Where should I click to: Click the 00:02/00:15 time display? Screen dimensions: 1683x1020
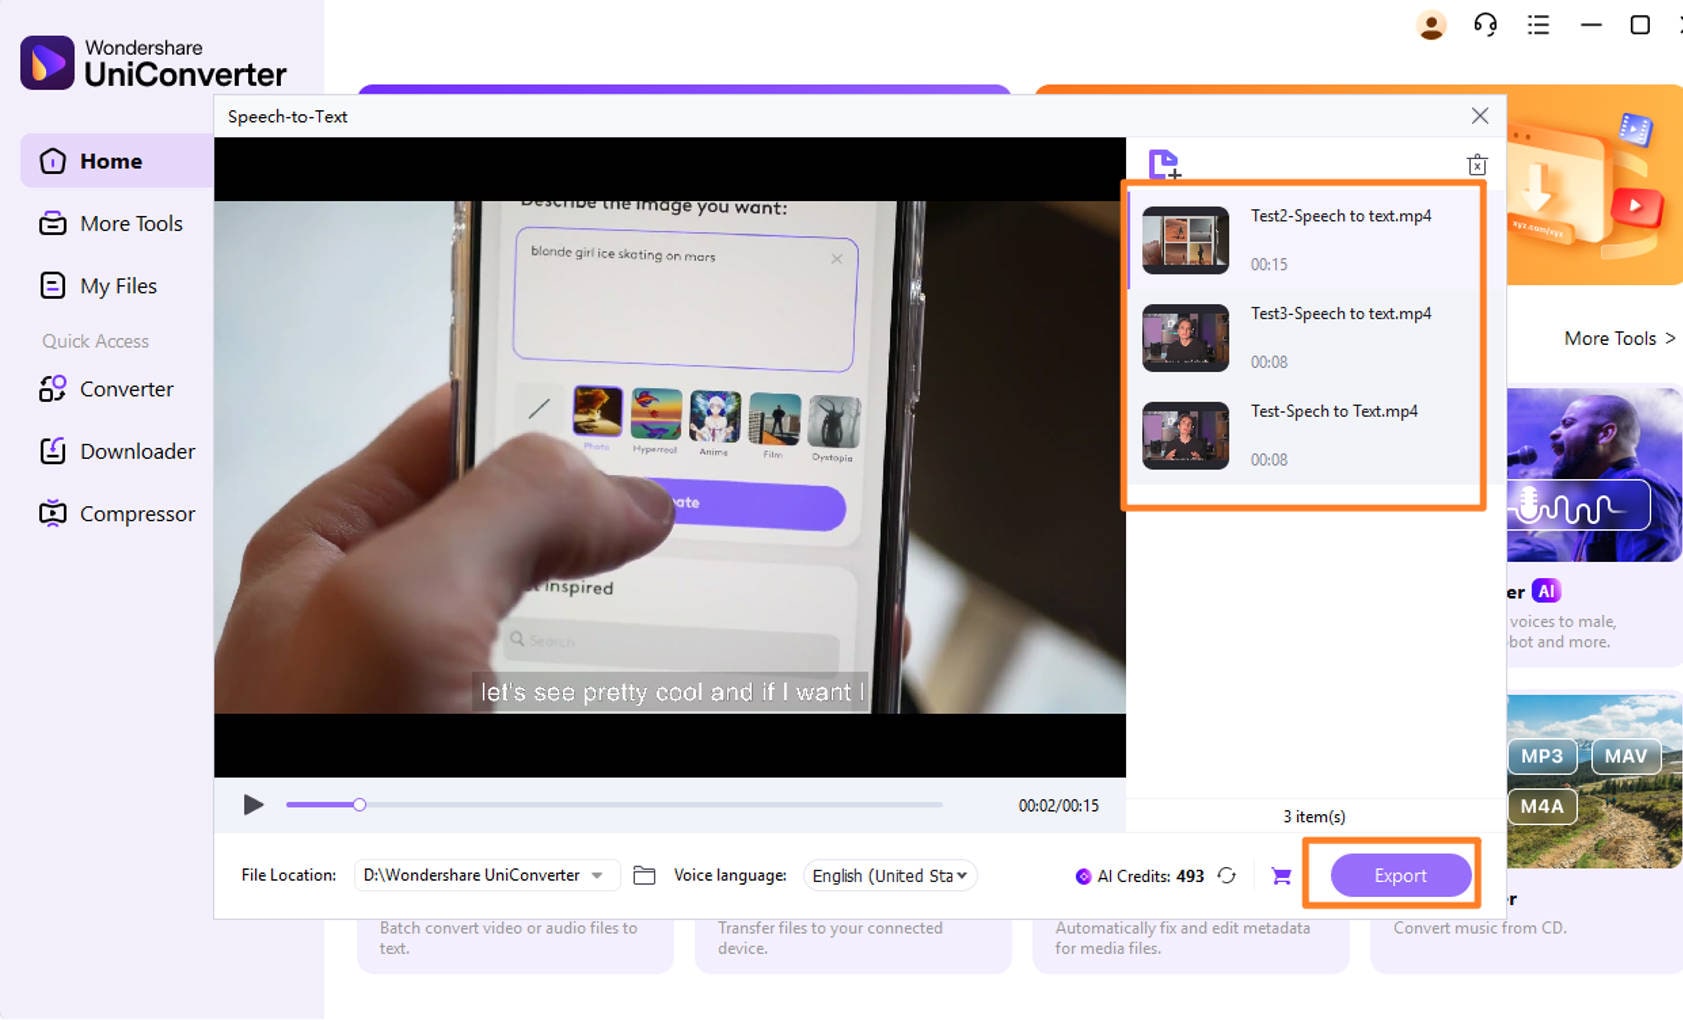tap(1058, 806)
